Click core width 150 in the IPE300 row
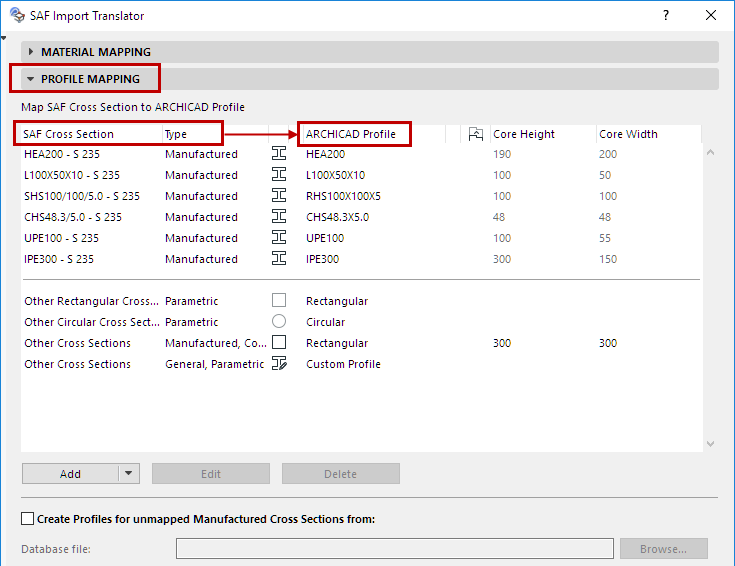Viewport: 735px width, 566px height. pos(608,259)
